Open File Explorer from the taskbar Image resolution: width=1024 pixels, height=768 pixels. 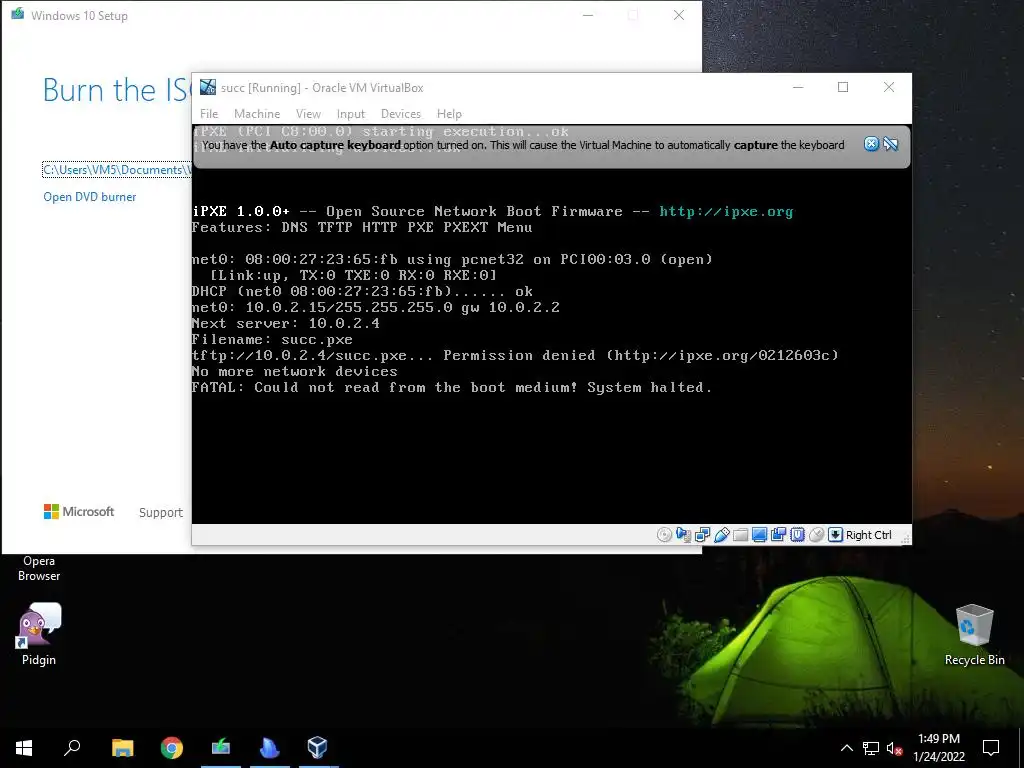click(122, 748)
